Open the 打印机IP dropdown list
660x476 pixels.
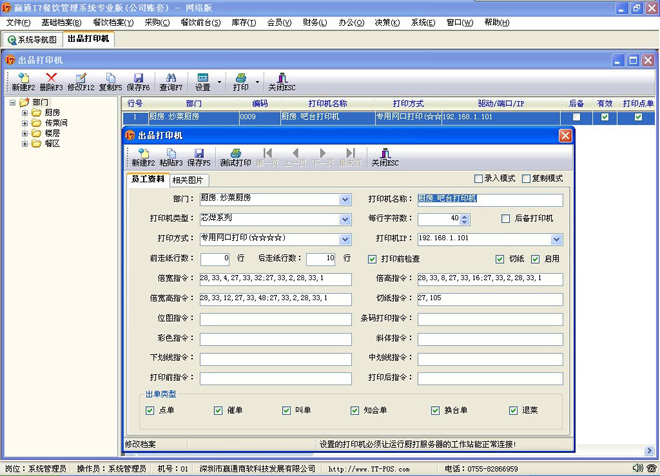click(x=557, y=239)
